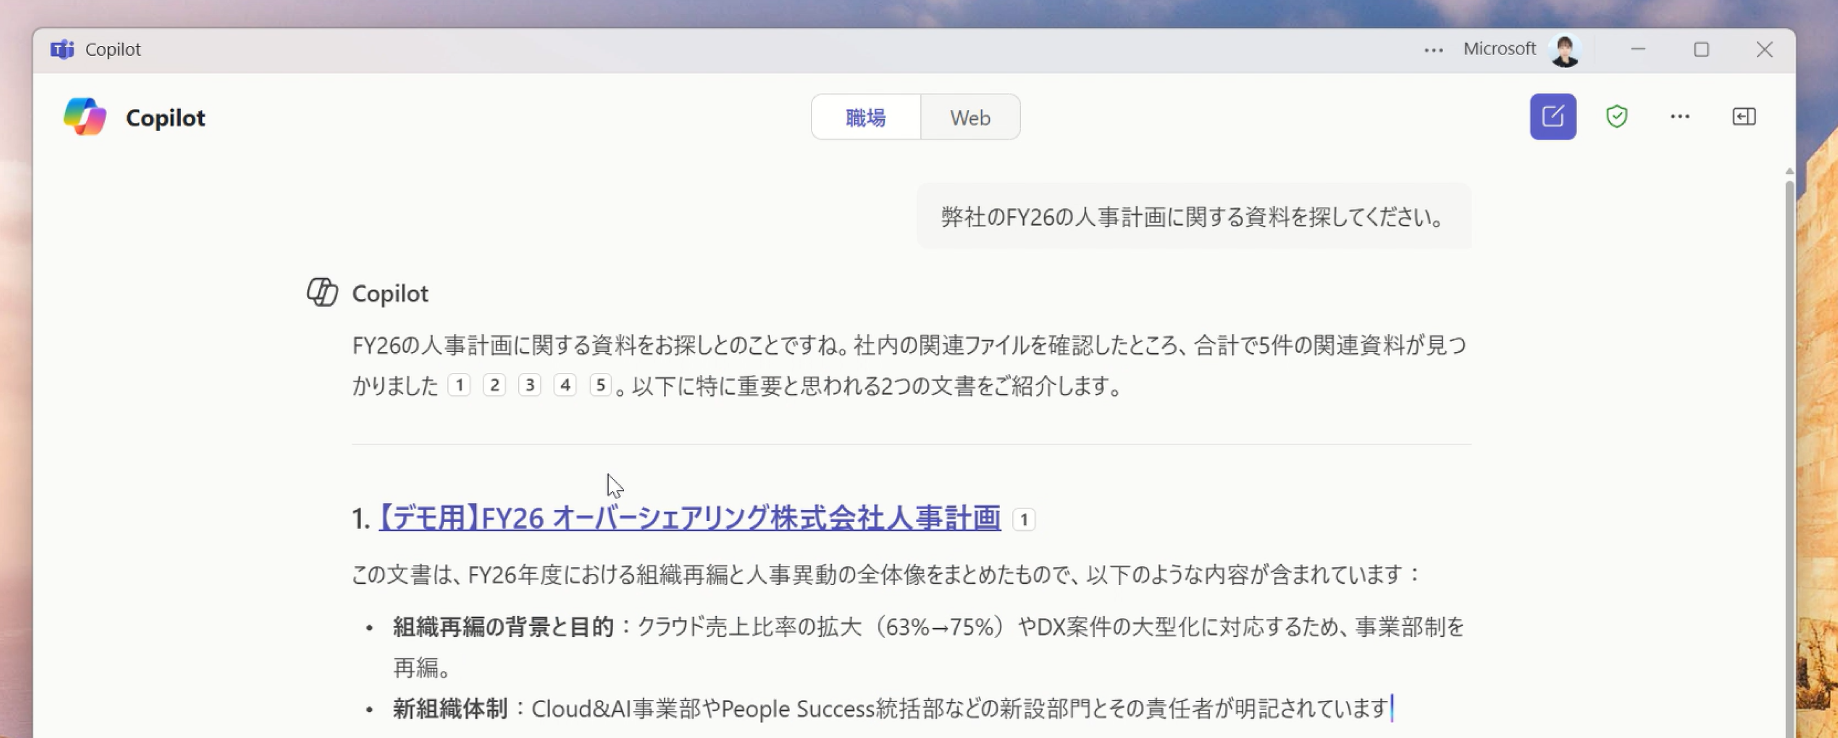The image size is (1838, 738).
Task: Open citation 1 in the summary sentence
Action: 459,385
